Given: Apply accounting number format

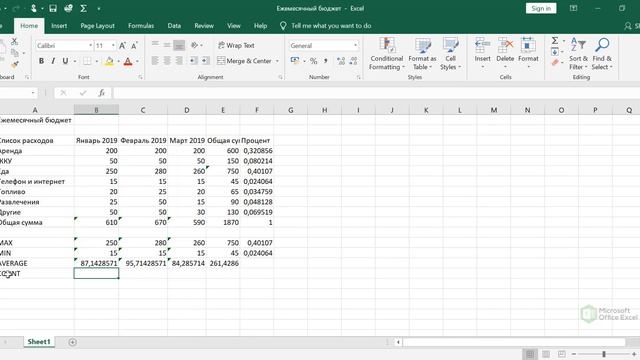Looking at the screenshot, I should coord(295,61).
